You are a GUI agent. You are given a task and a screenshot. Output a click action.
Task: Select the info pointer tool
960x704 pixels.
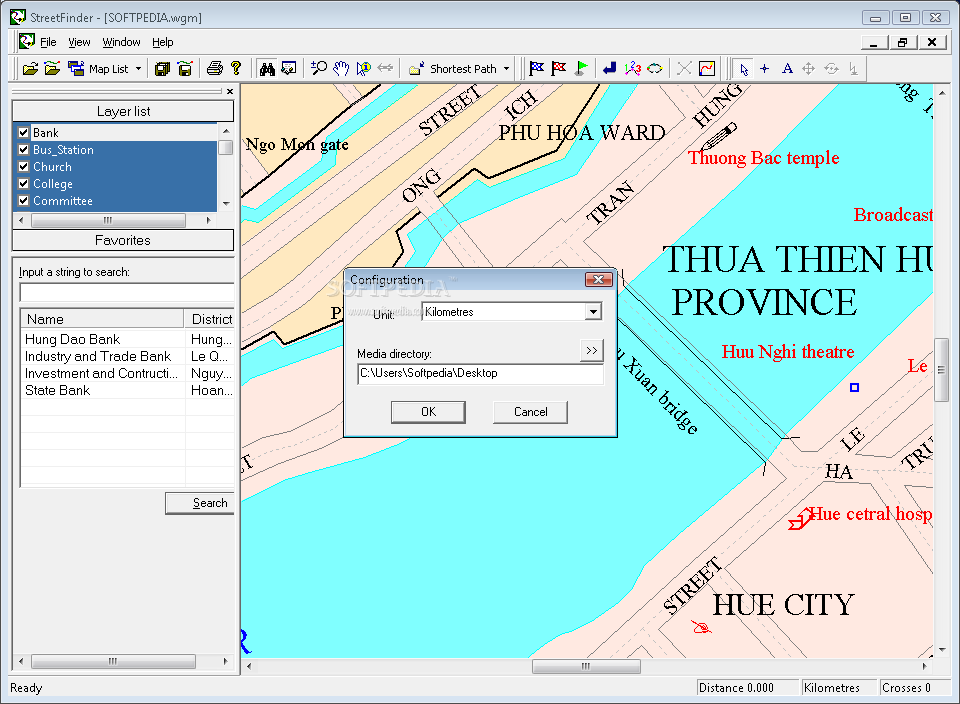(x=363, y=69)
